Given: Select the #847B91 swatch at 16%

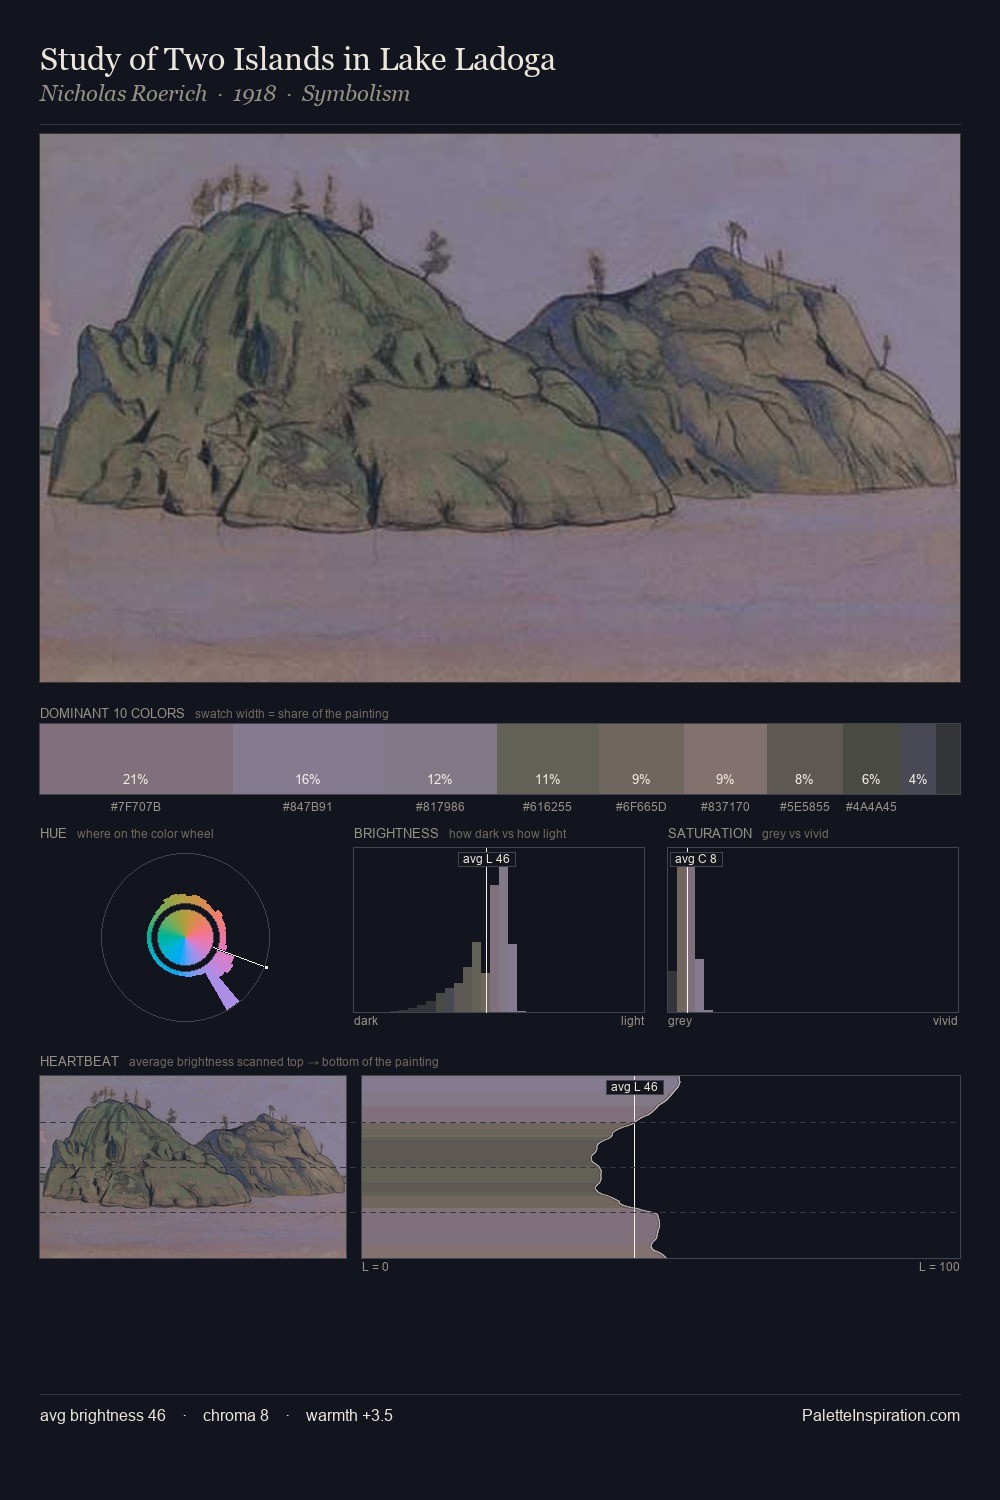Looking at the screenshot, I should 308,759.
